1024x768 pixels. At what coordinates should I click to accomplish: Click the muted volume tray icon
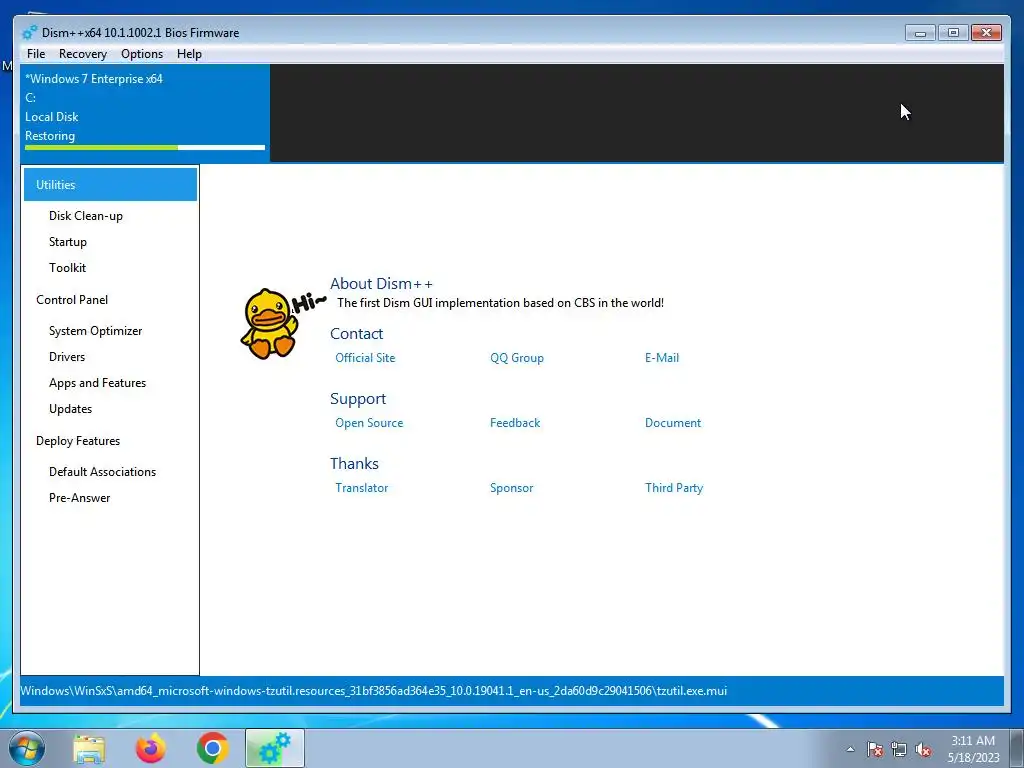point(923,750)
